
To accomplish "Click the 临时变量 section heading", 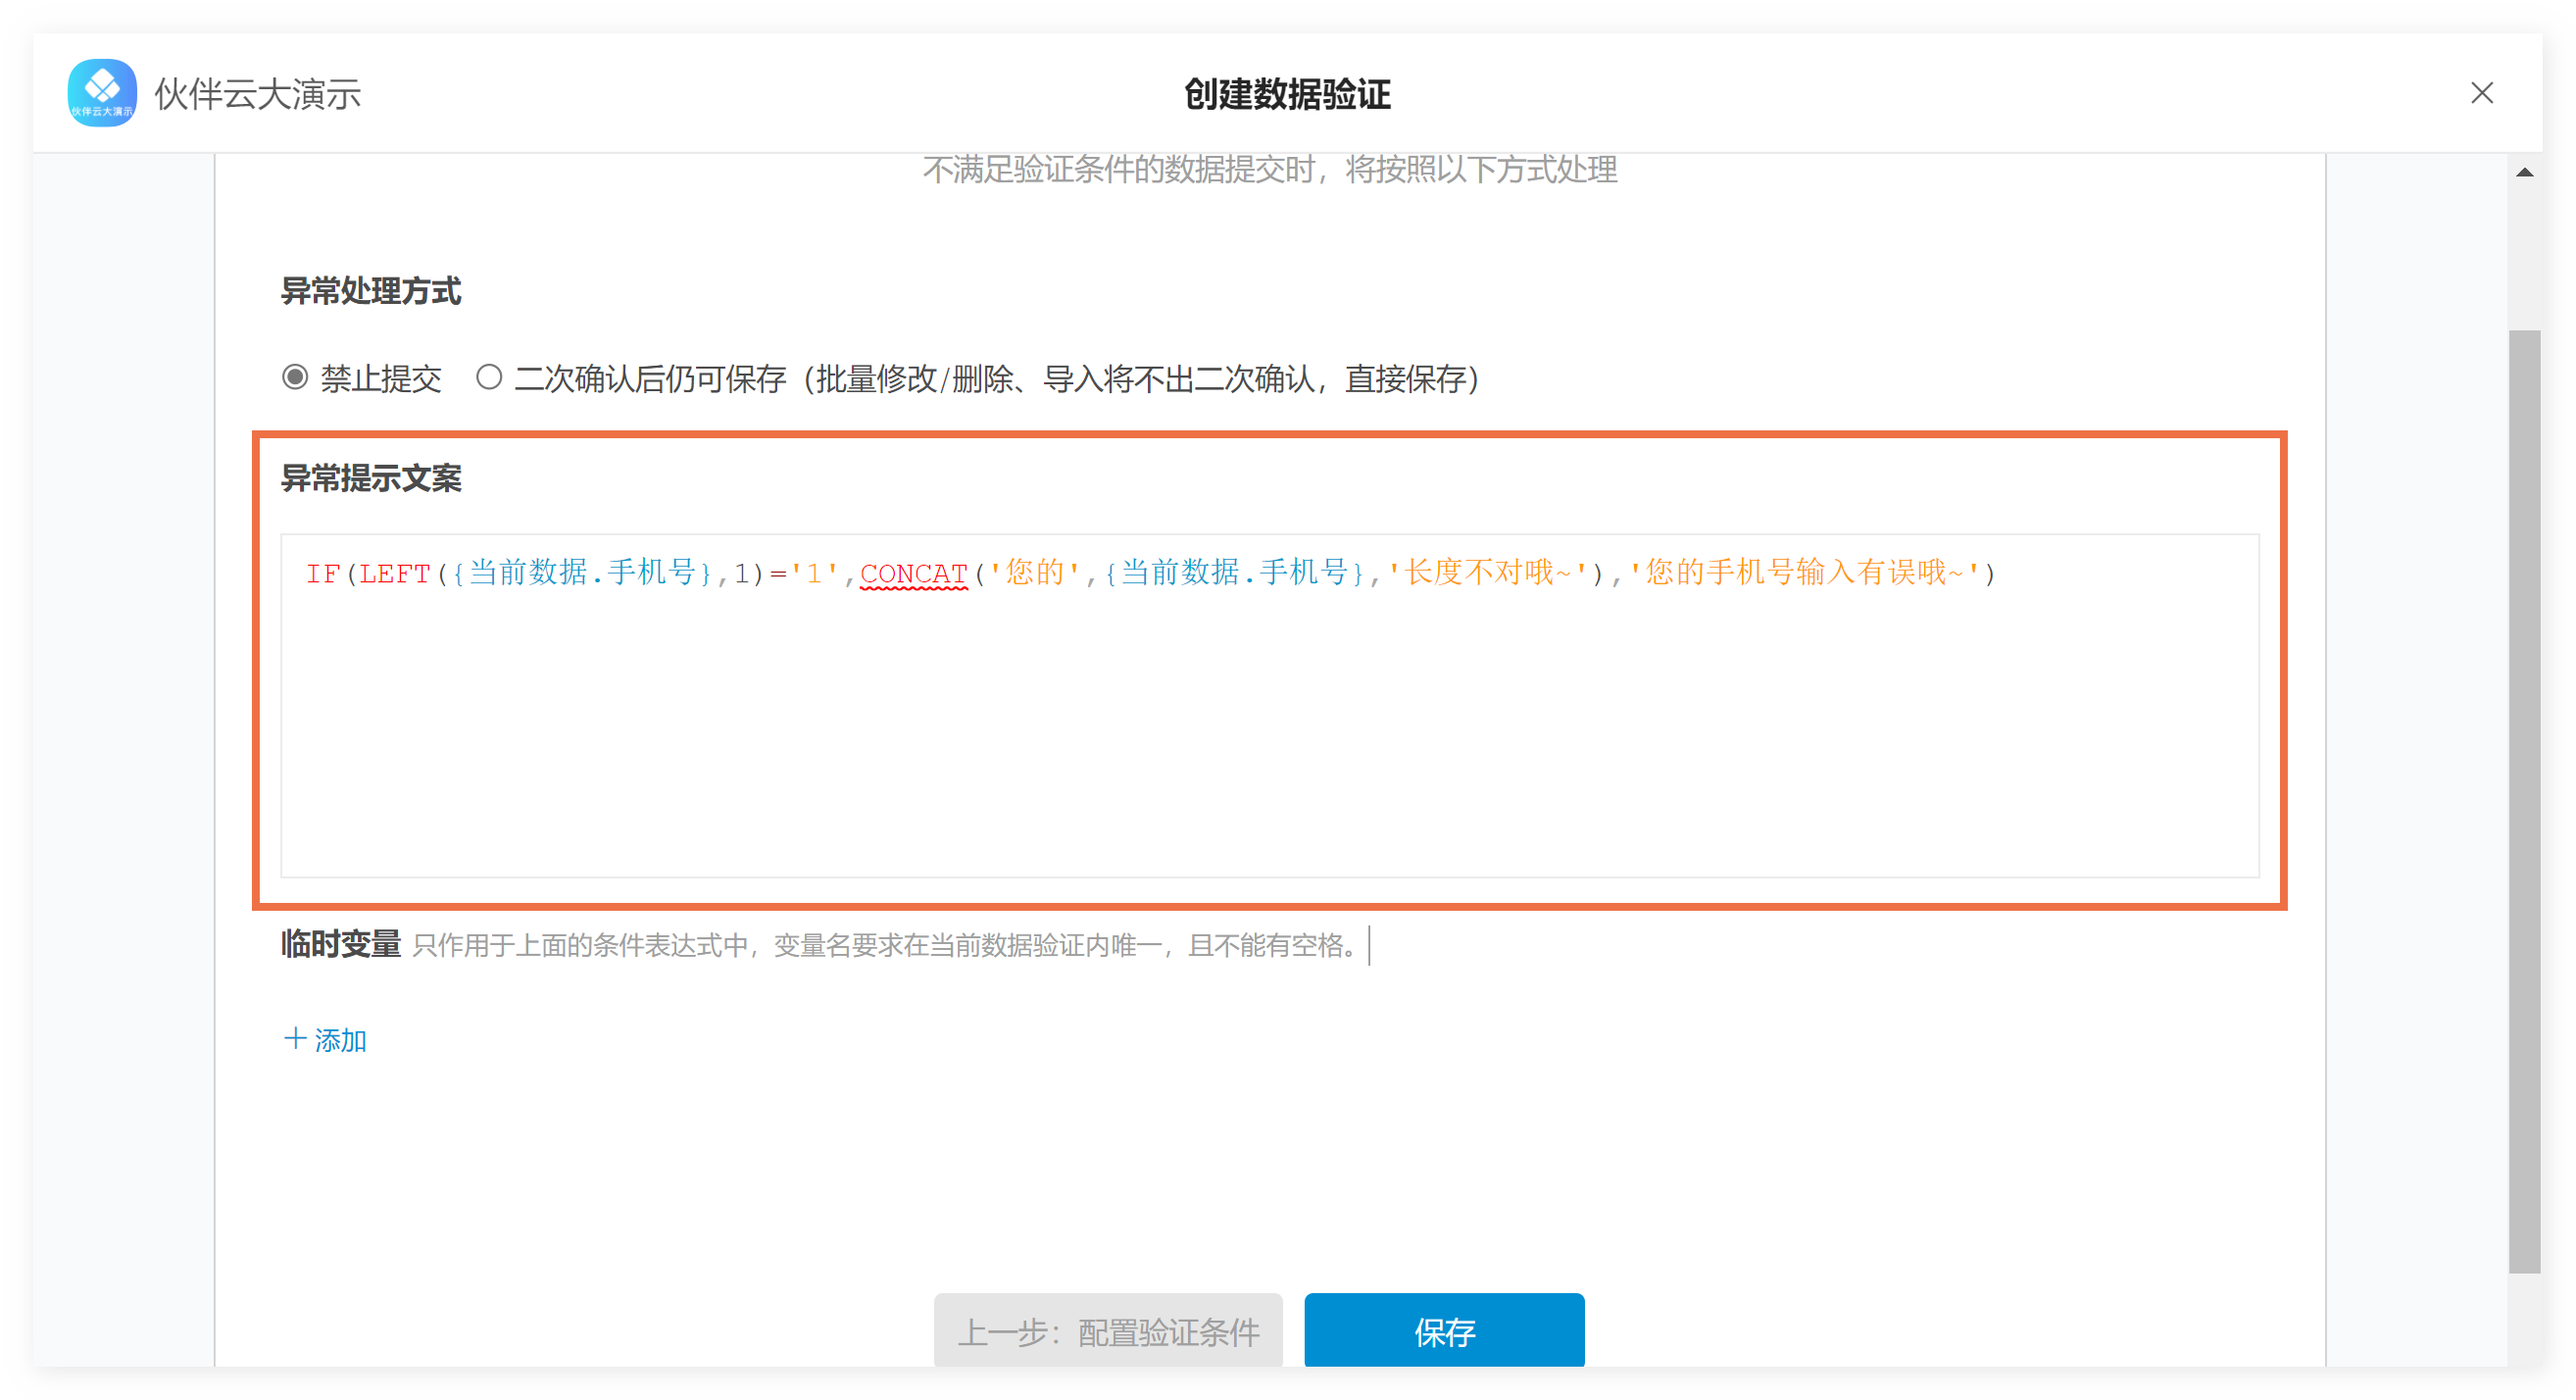I will tap(340, 944).
